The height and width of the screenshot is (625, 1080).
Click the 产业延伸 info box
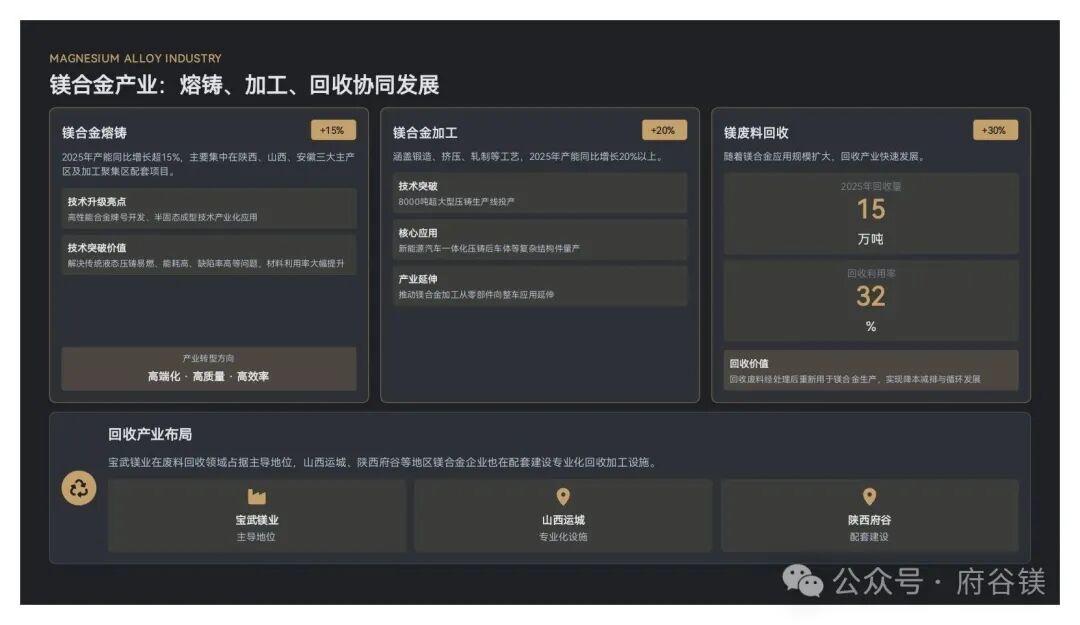pyautogui.click(x=539, y=286)
